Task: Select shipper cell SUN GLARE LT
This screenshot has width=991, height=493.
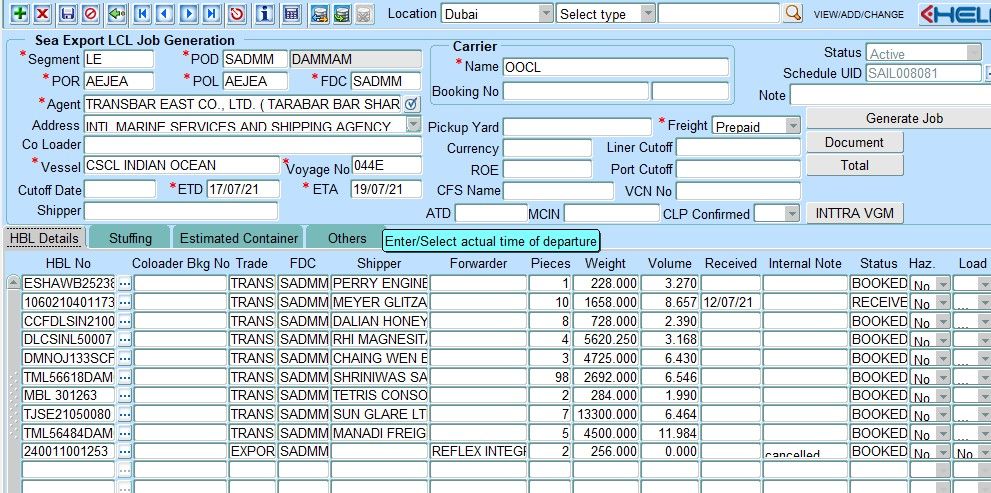Action: (x=379, y=415)
